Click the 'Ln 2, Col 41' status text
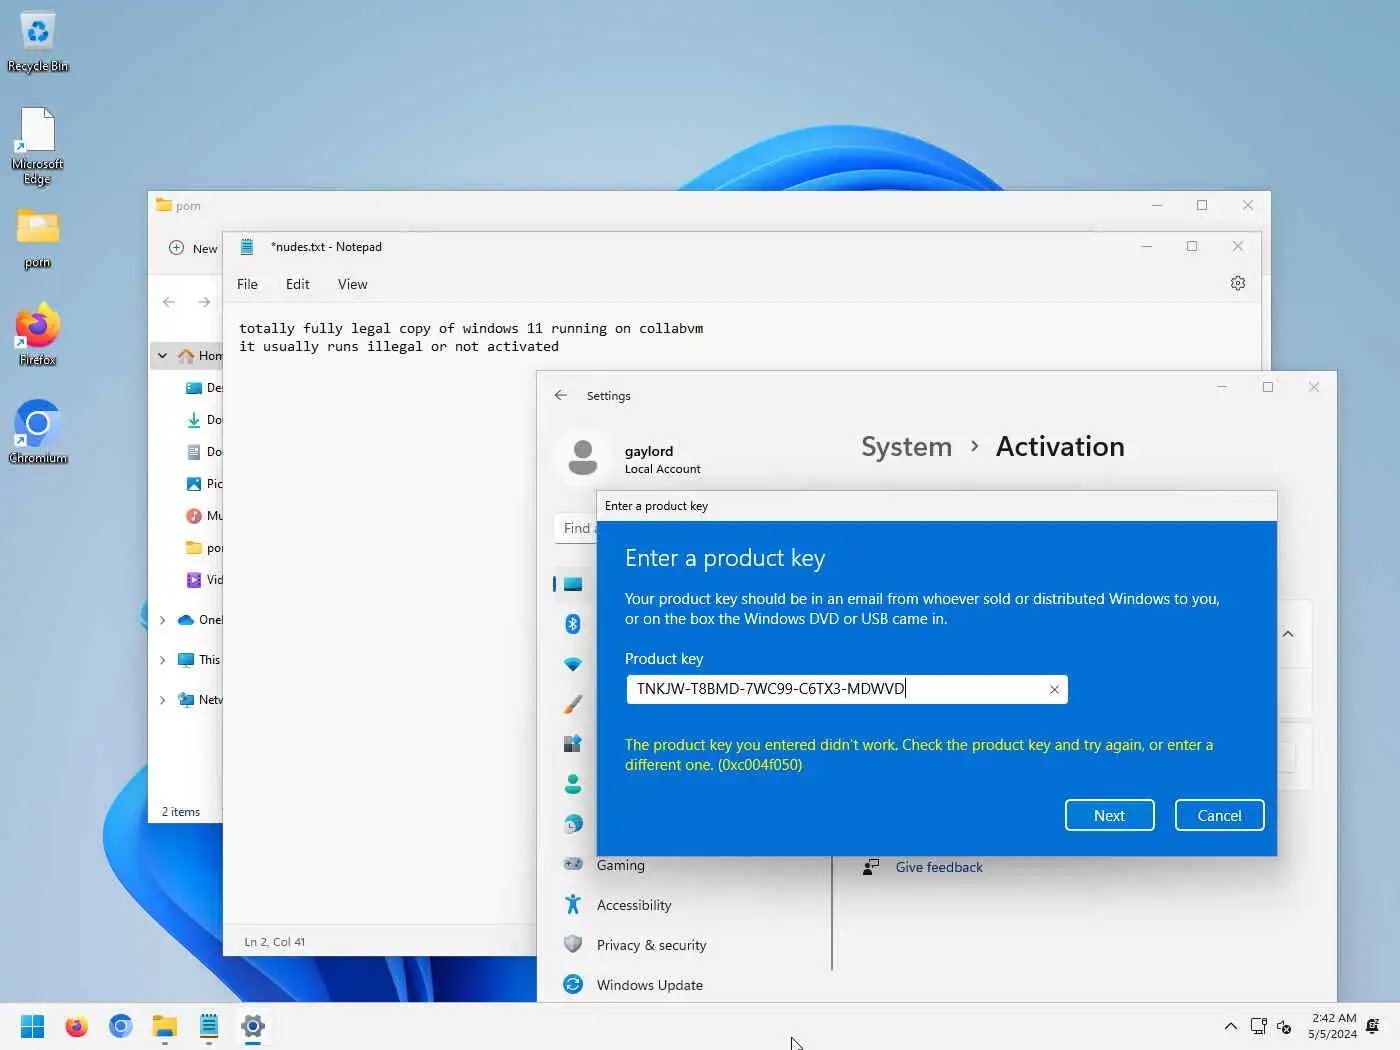The width and height of the screenshot is (1400, 1050). (x=275, y=942)
